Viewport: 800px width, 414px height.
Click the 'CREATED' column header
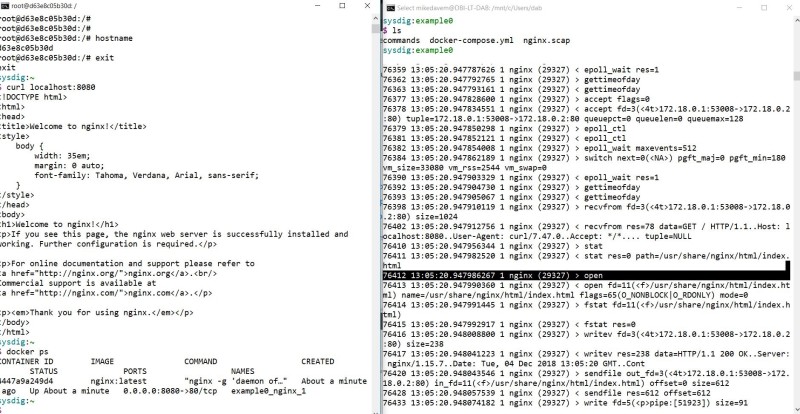coord(317,361)
